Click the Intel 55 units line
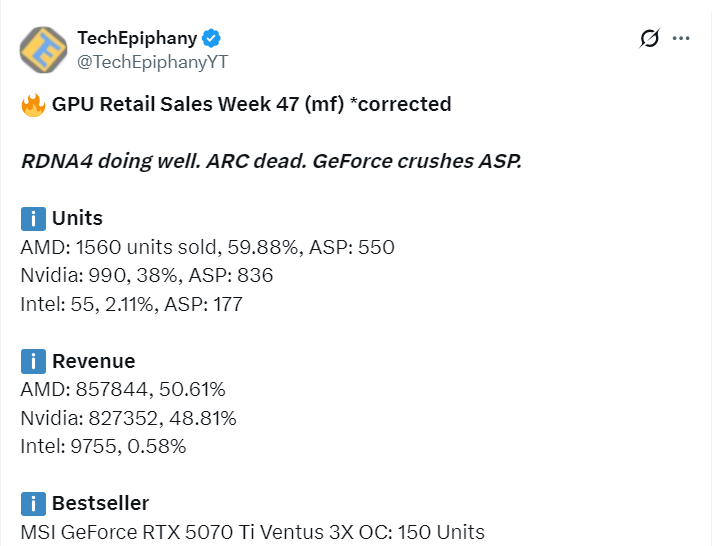Screen dimensions: 714x546 [131, 304]
